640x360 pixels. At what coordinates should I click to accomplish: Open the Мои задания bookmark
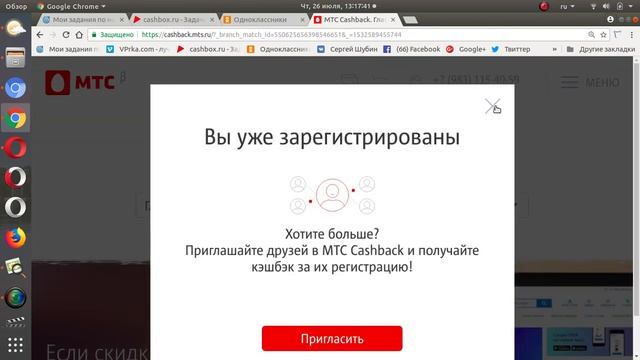pyautogui.click(x=67, y=49)
